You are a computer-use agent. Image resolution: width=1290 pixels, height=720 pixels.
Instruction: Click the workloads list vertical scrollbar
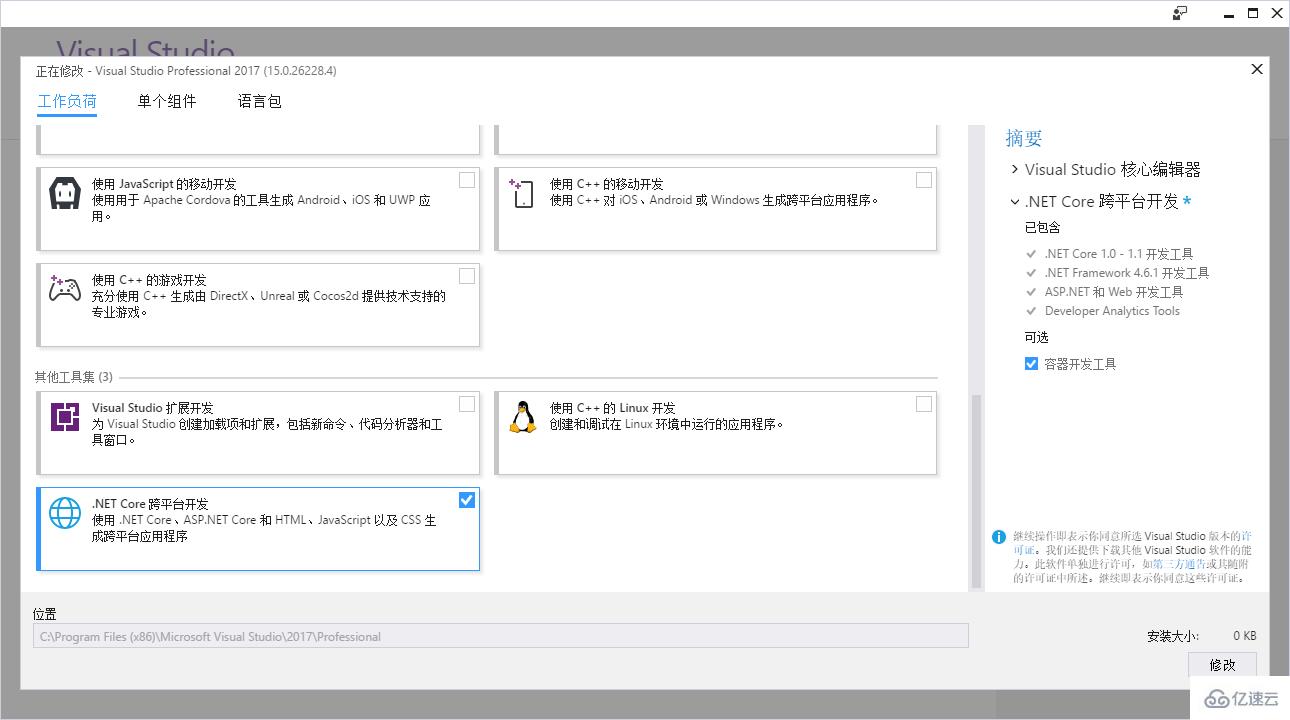click(977, 490)
